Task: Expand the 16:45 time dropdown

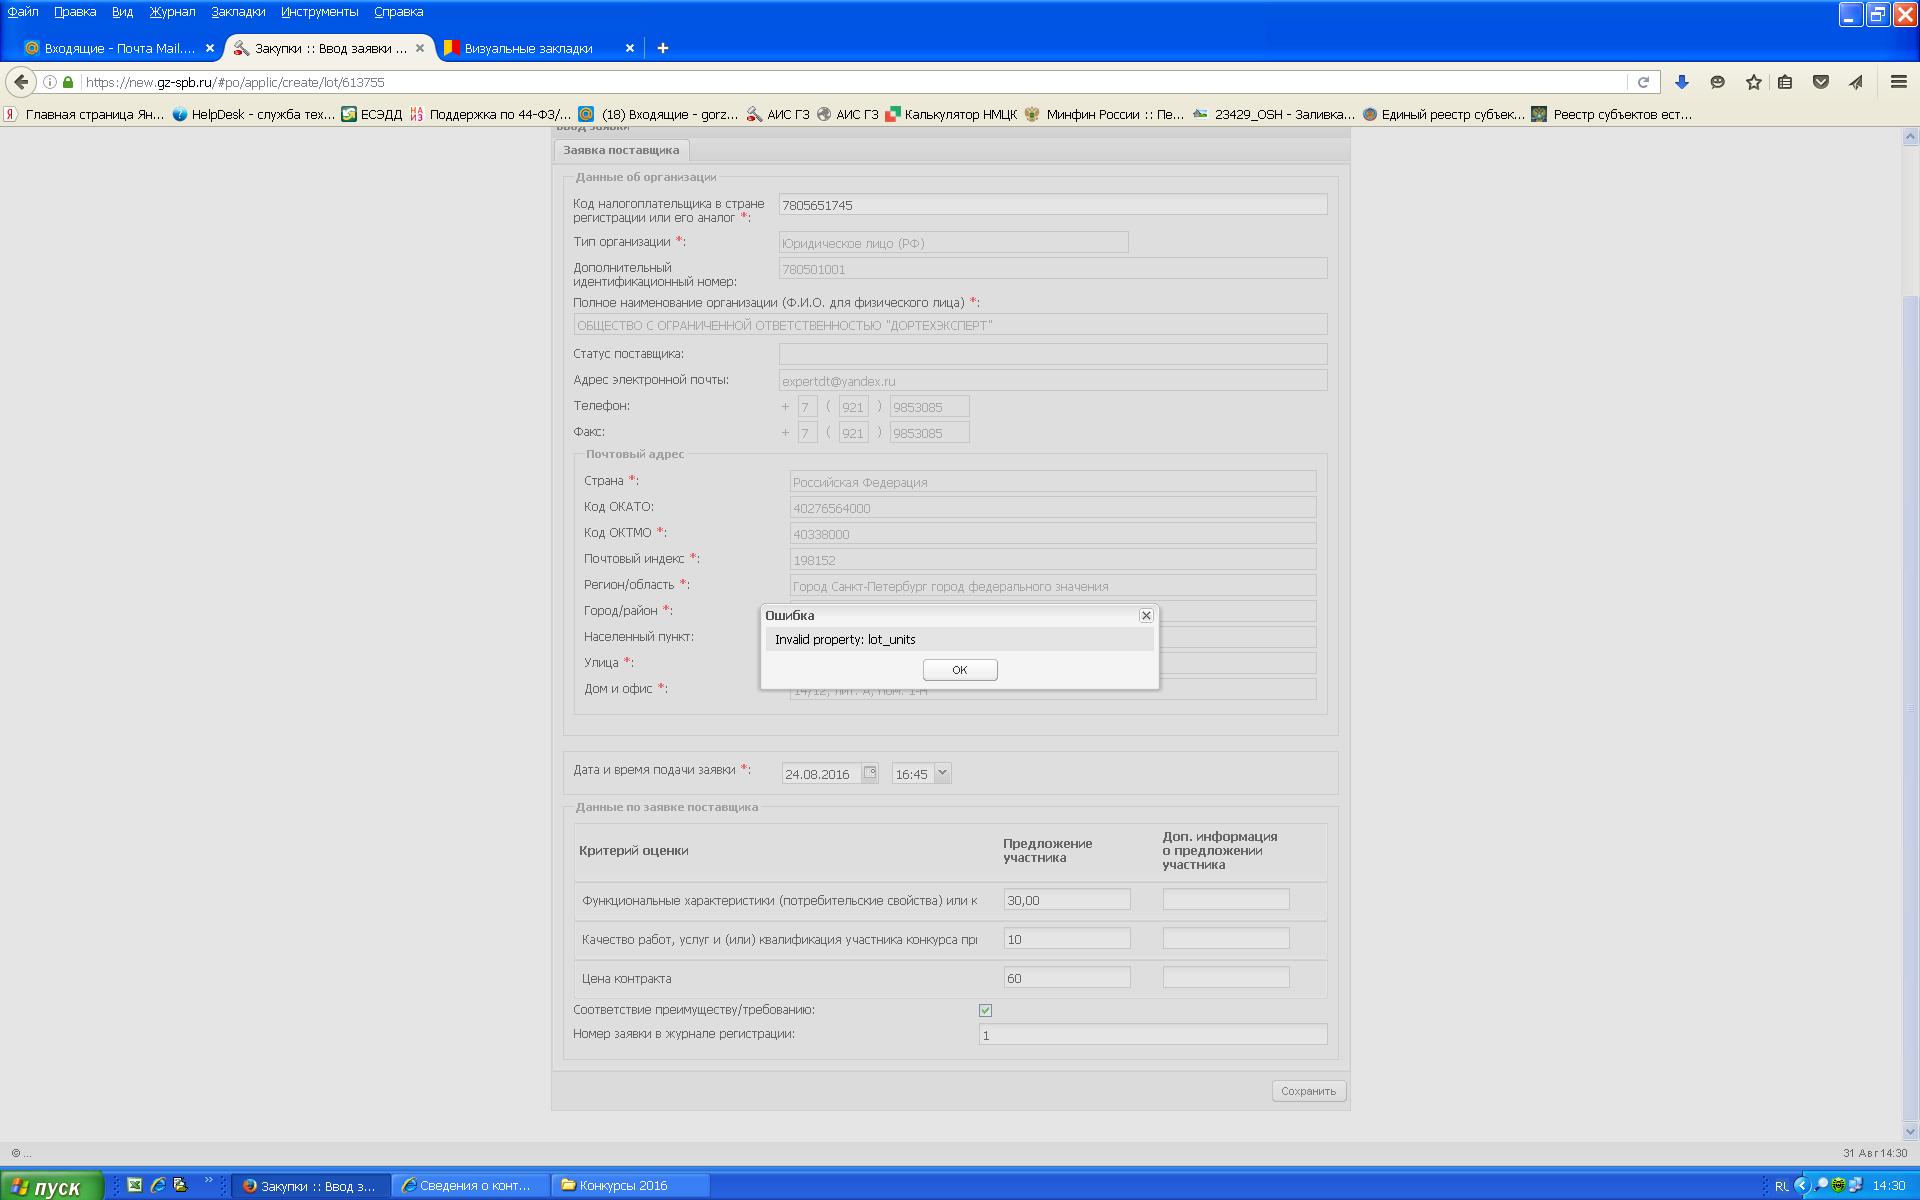Action: click(x=942, y=773)
